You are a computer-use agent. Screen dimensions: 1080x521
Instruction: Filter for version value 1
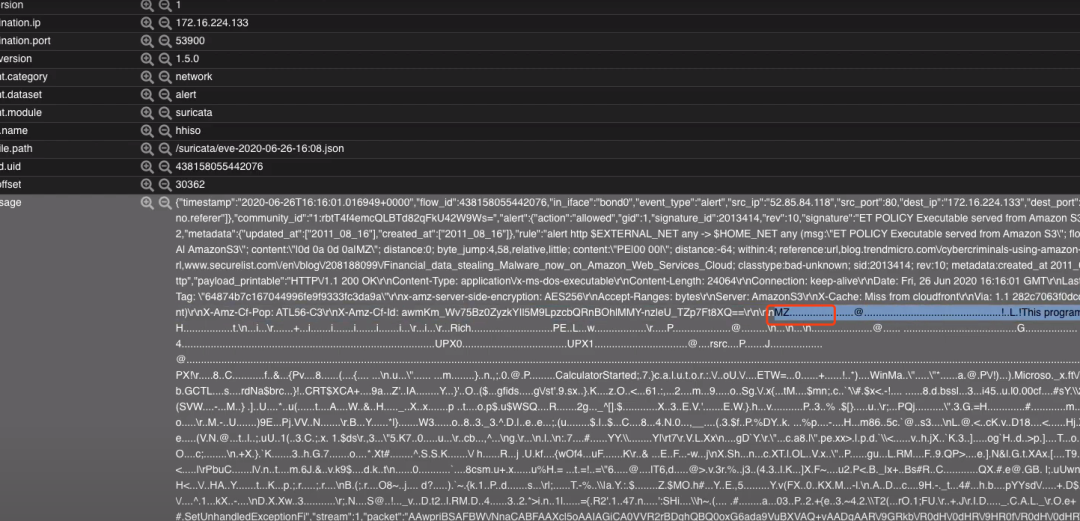147,5
